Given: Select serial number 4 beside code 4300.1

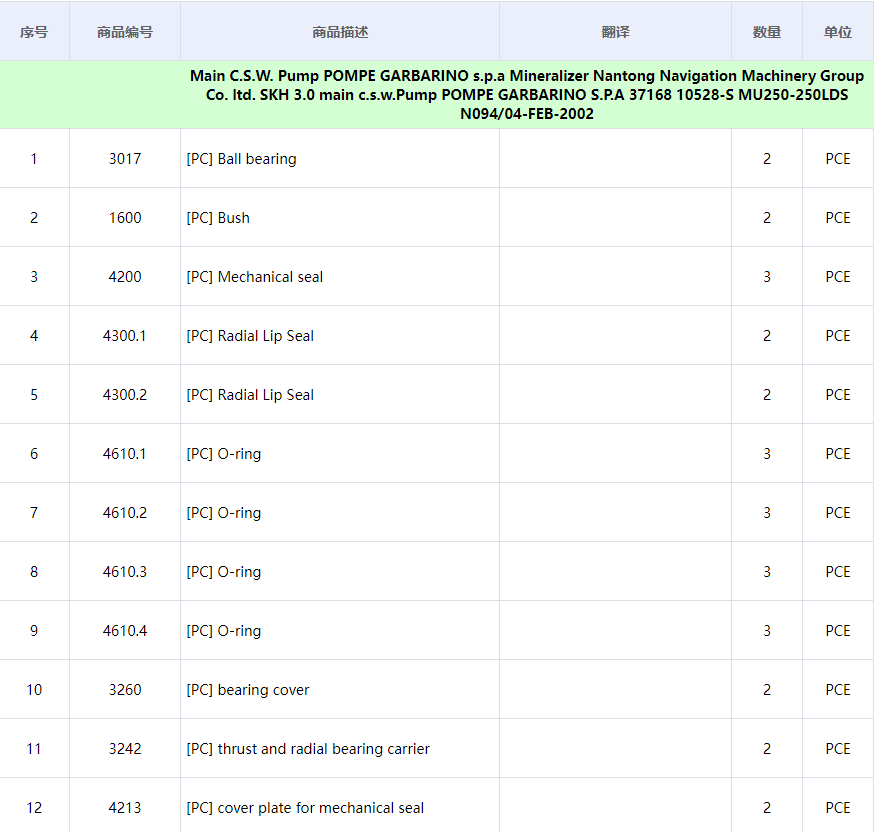Looking at the screenshot, I should click(x=34, y=336).
